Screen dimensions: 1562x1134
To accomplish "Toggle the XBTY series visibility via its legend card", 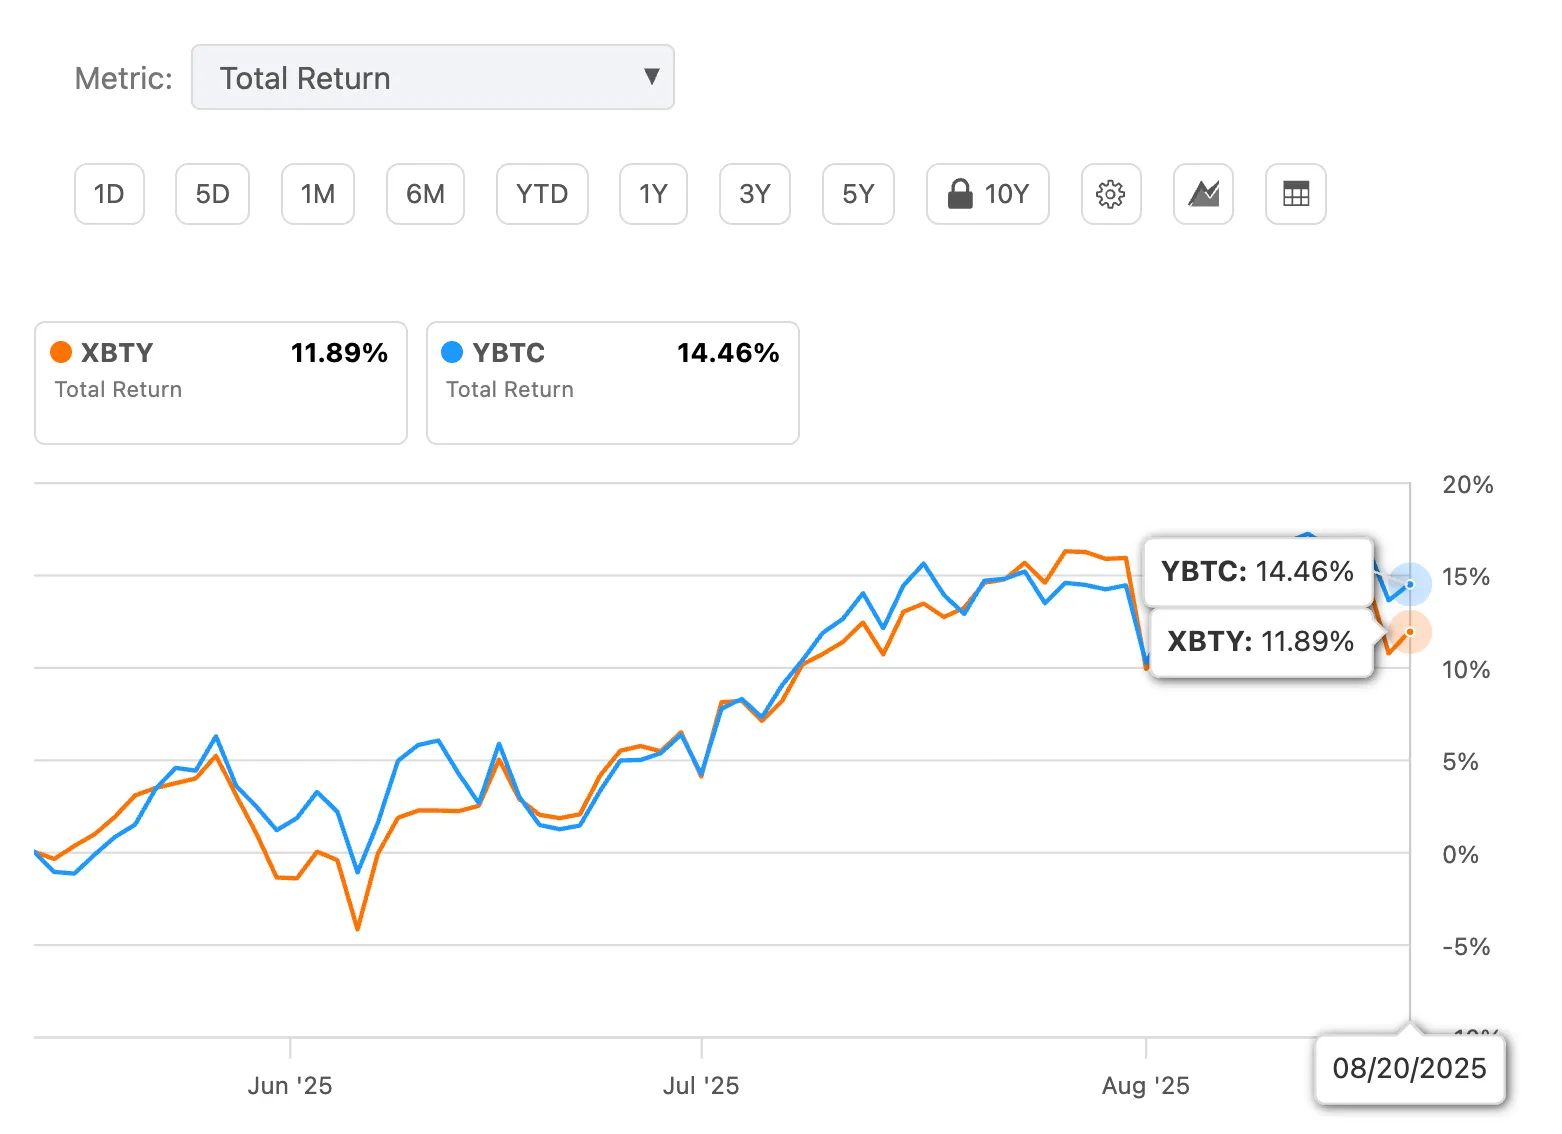I will [x=220, y=383].
